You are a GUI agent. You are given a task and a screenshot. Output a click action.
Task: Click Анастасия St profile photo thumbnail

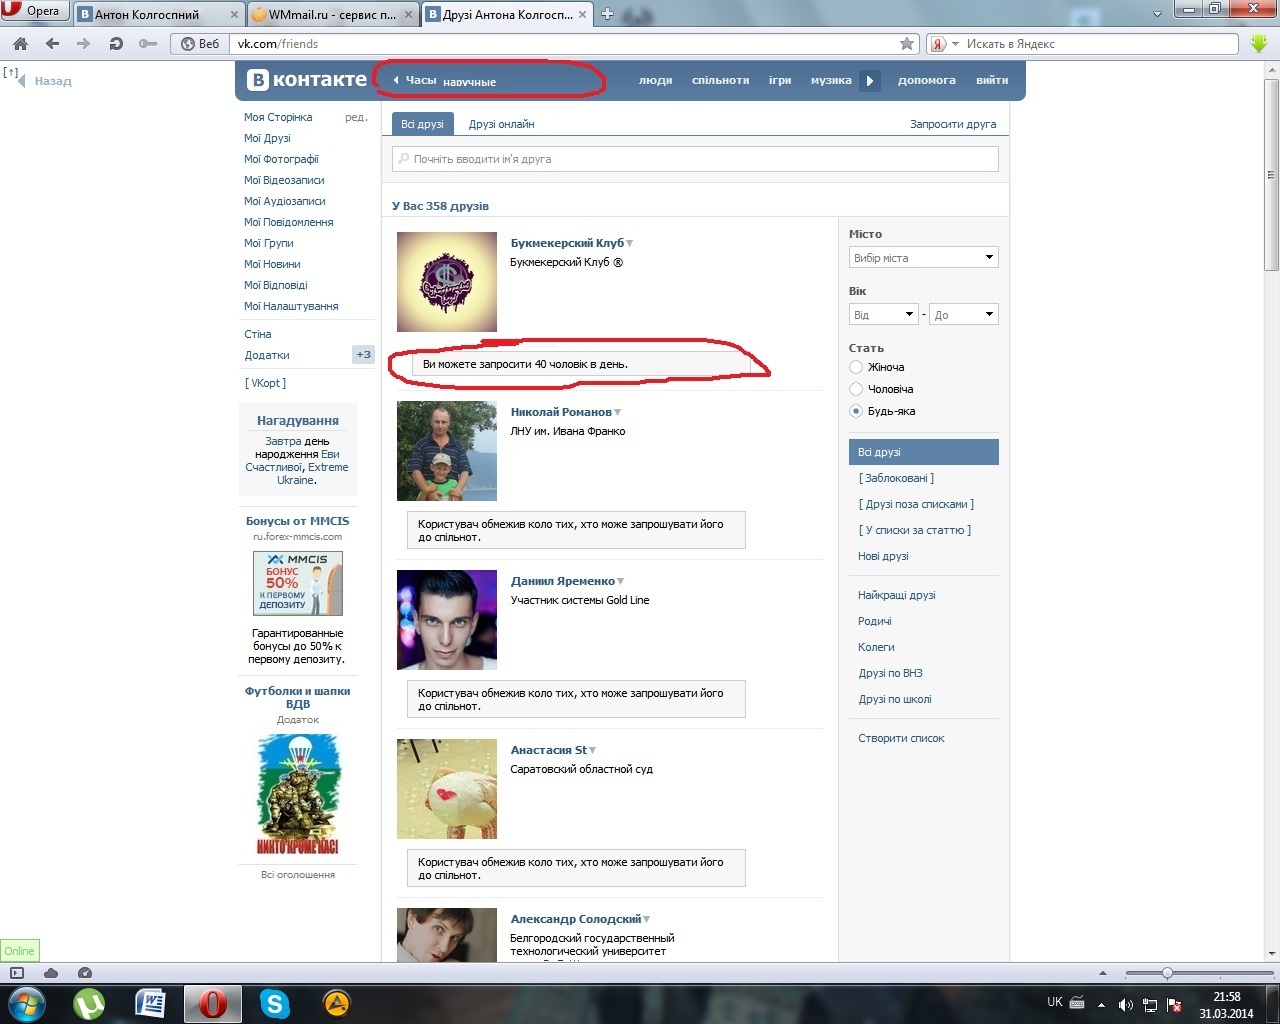pyautogui.click(x=447, y=789)
